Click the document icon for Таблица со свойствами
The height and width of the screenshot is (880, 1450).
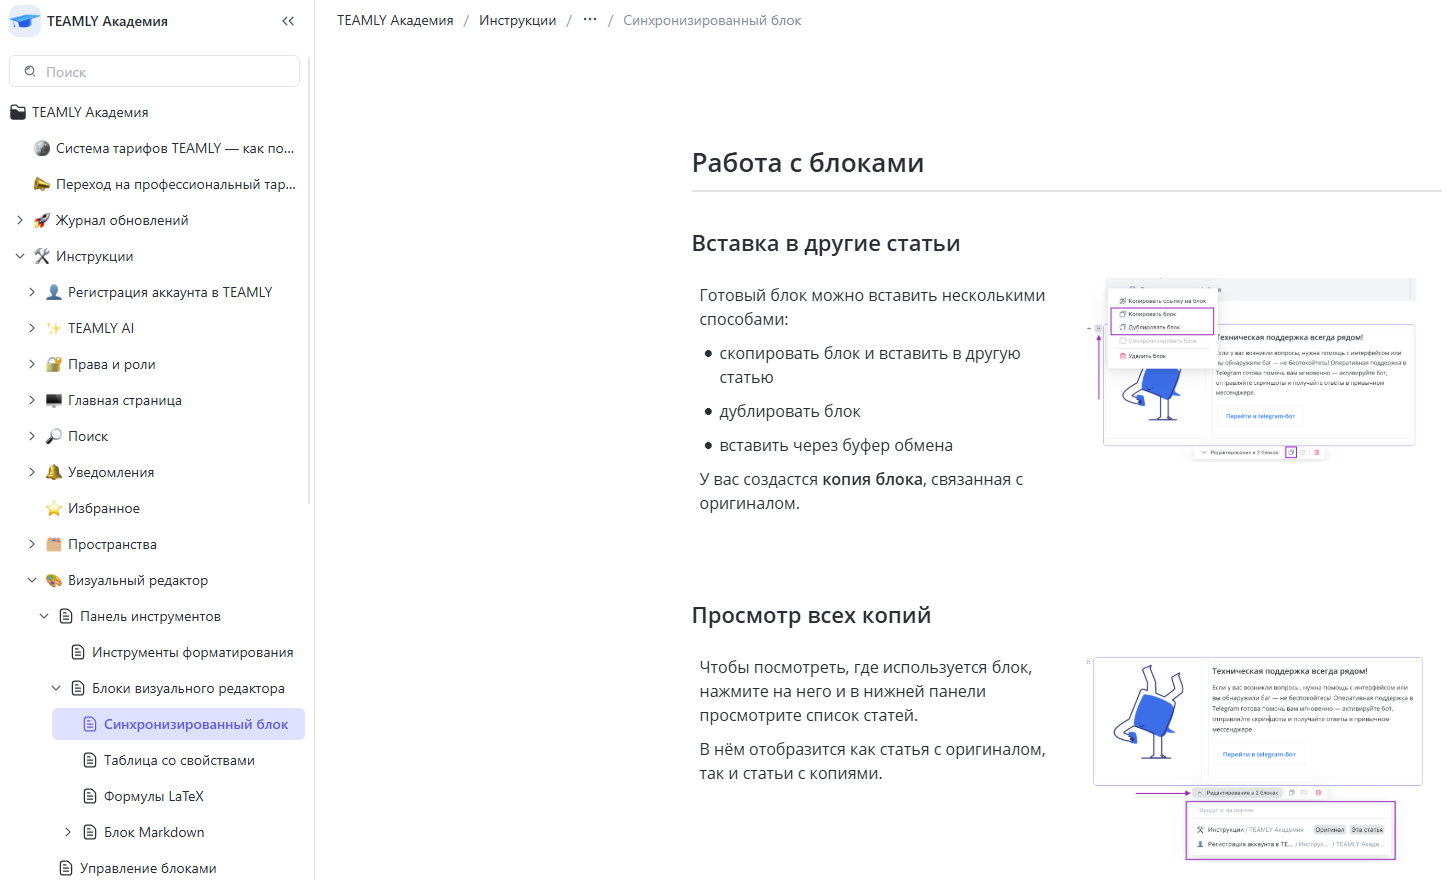click(90, 760)
